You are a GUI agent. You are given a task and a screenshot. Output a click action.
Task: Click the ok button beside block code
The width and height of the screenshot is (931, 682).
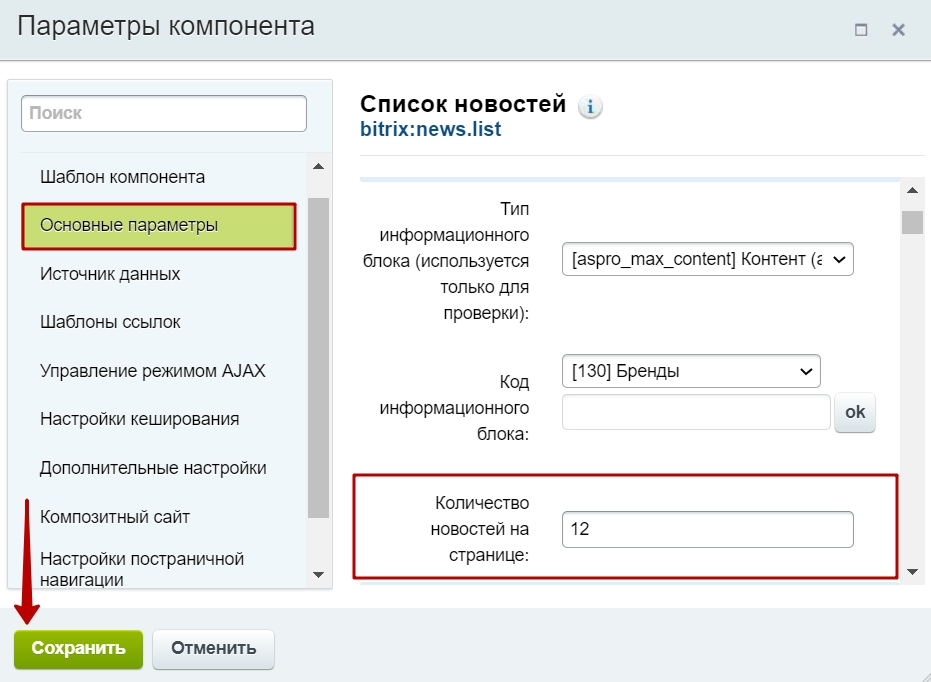[x=854, y=412]
